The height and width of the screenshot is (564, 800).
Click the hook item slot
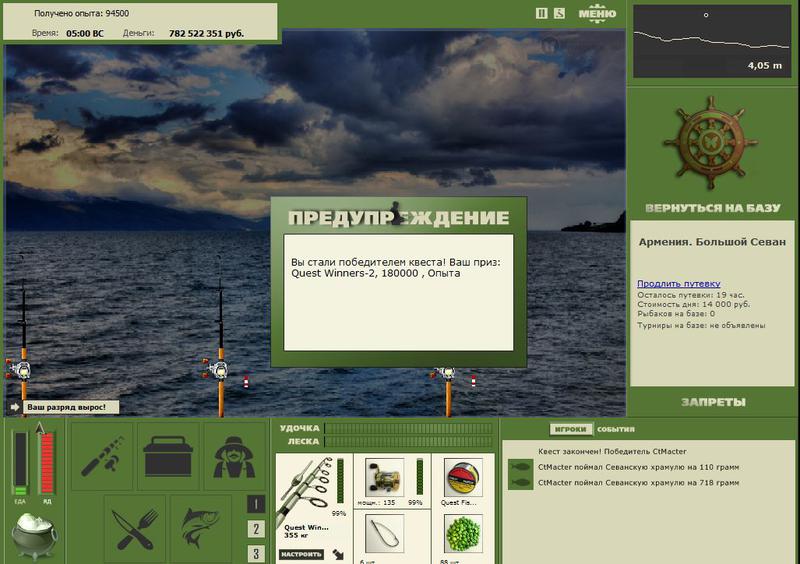385,534
